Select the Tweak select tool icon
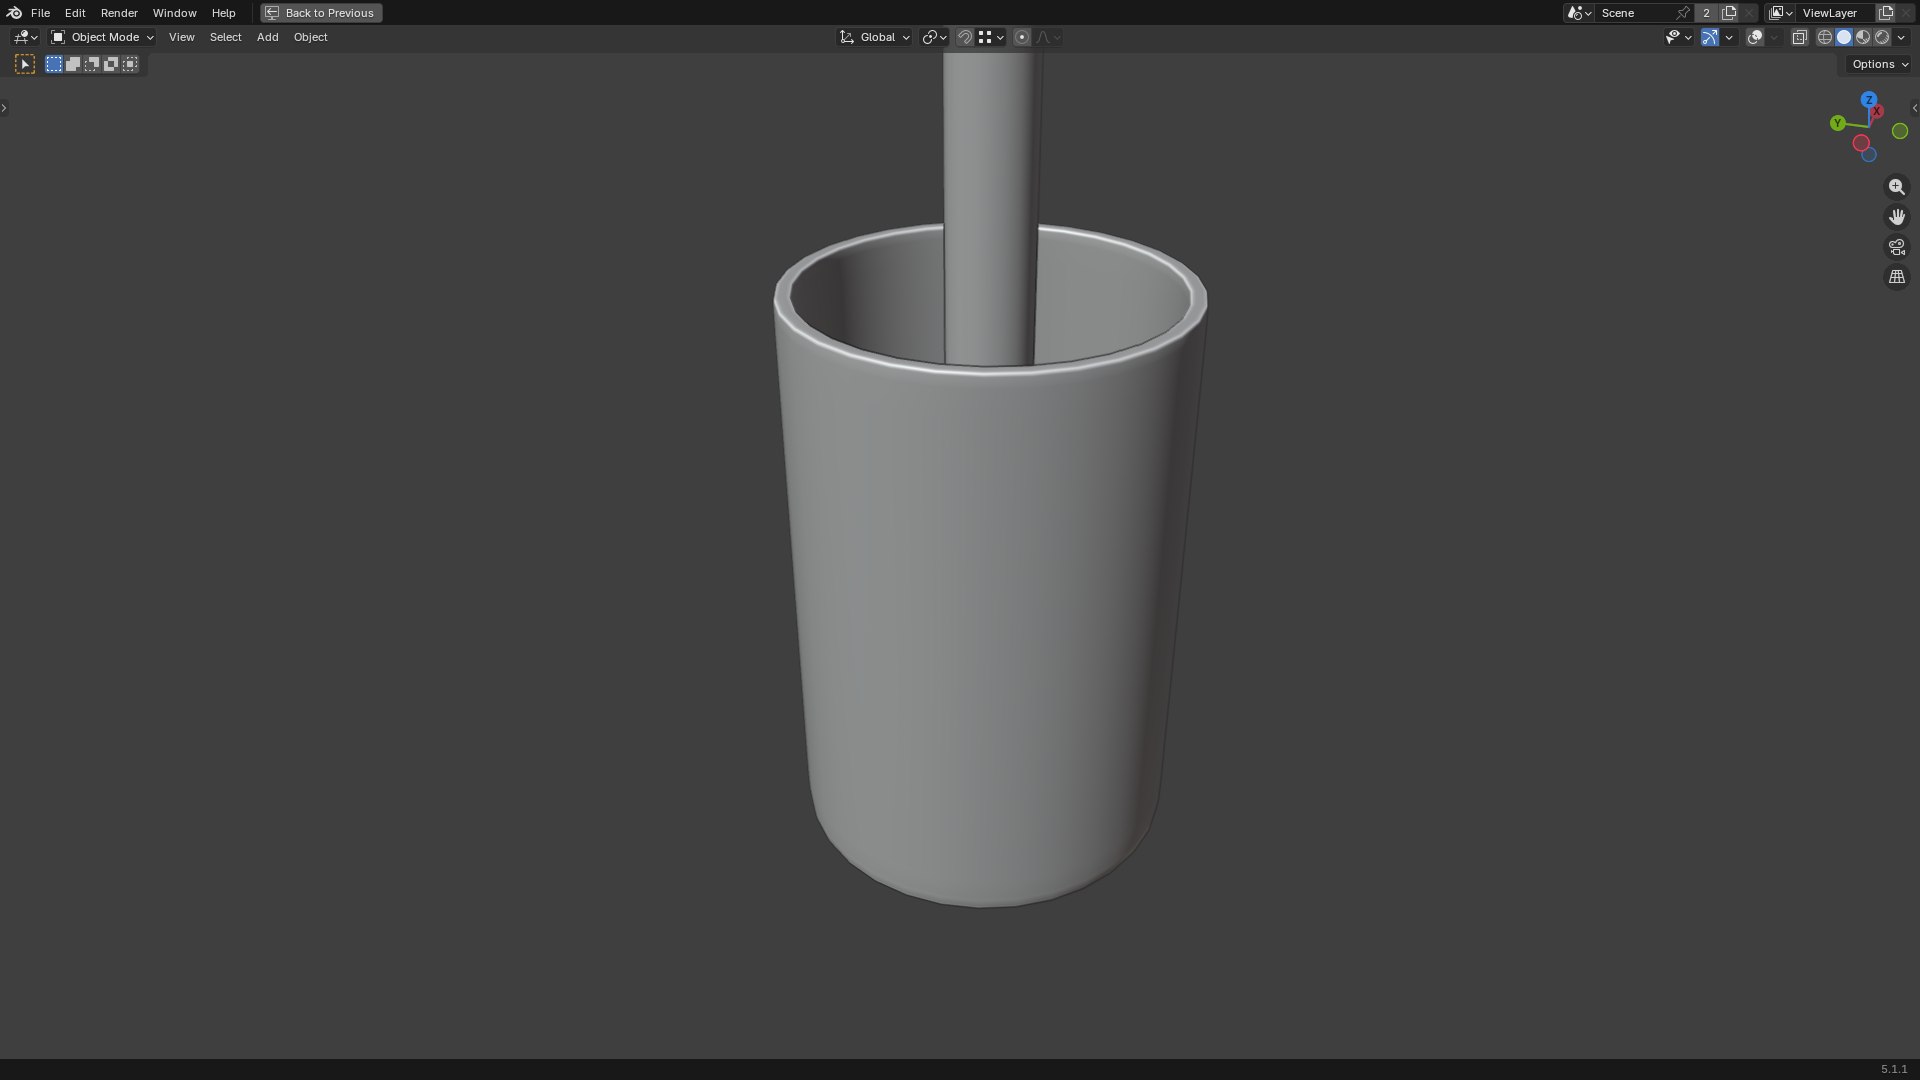The image size is (1920, 1080). coord(25,64)
